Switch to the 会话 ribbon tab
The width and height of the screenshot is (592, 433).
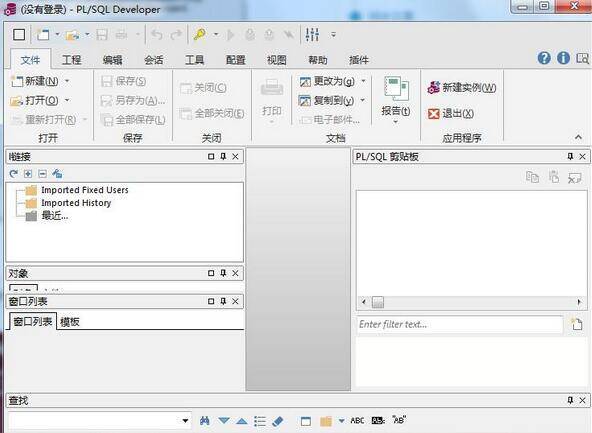[154, 60]
